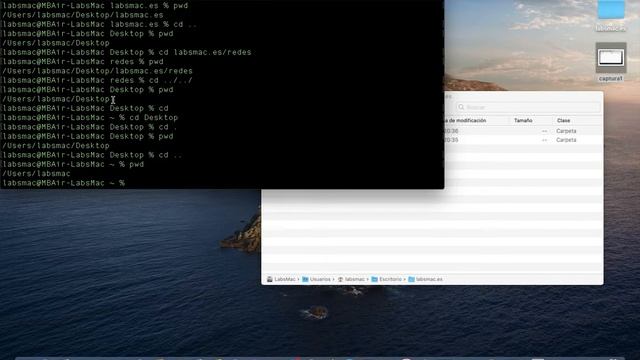Click terminal line '~ % pwd'
Viewport: 640px width, 360px height.
(73, 164)
